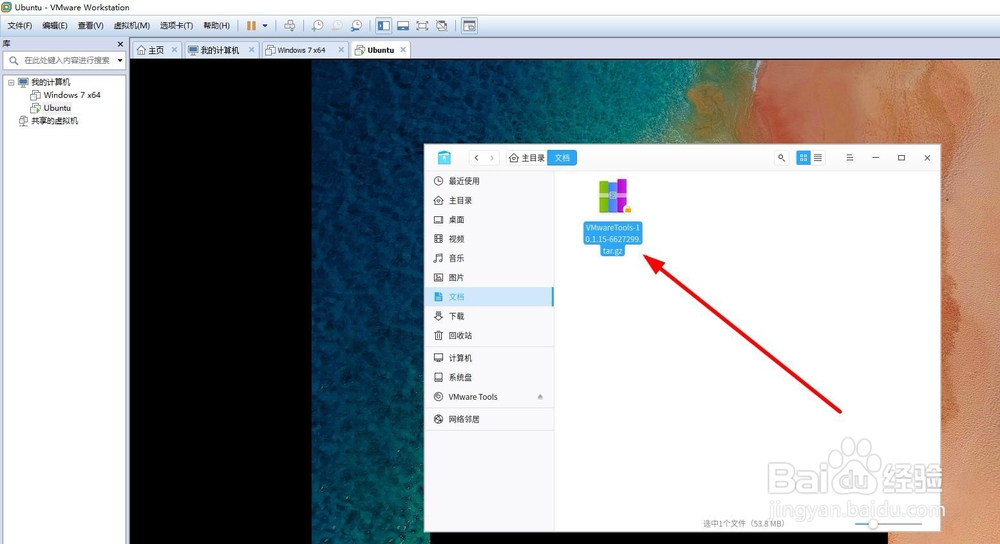This screenshot has height=544, width=1000.
Task: Open 下载 folder in the sidebar
Action: (489, 316)
